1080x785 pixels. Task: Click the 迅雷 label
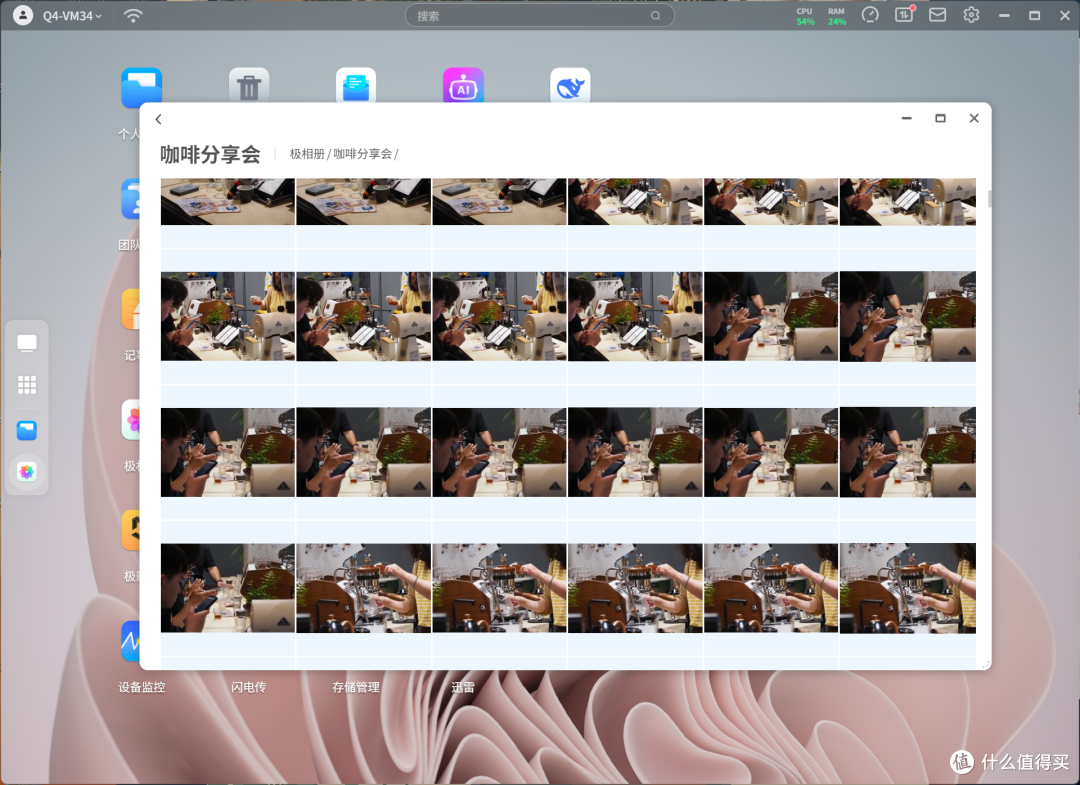click(463, 687)
